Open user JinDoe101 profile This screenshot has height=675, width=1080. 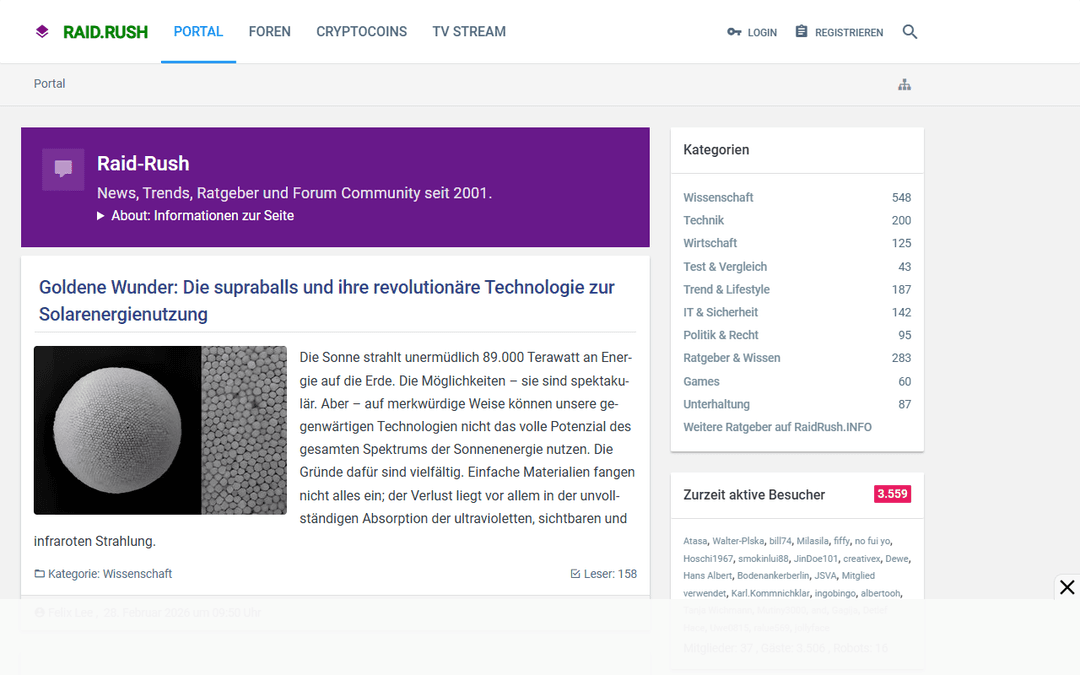816,559
